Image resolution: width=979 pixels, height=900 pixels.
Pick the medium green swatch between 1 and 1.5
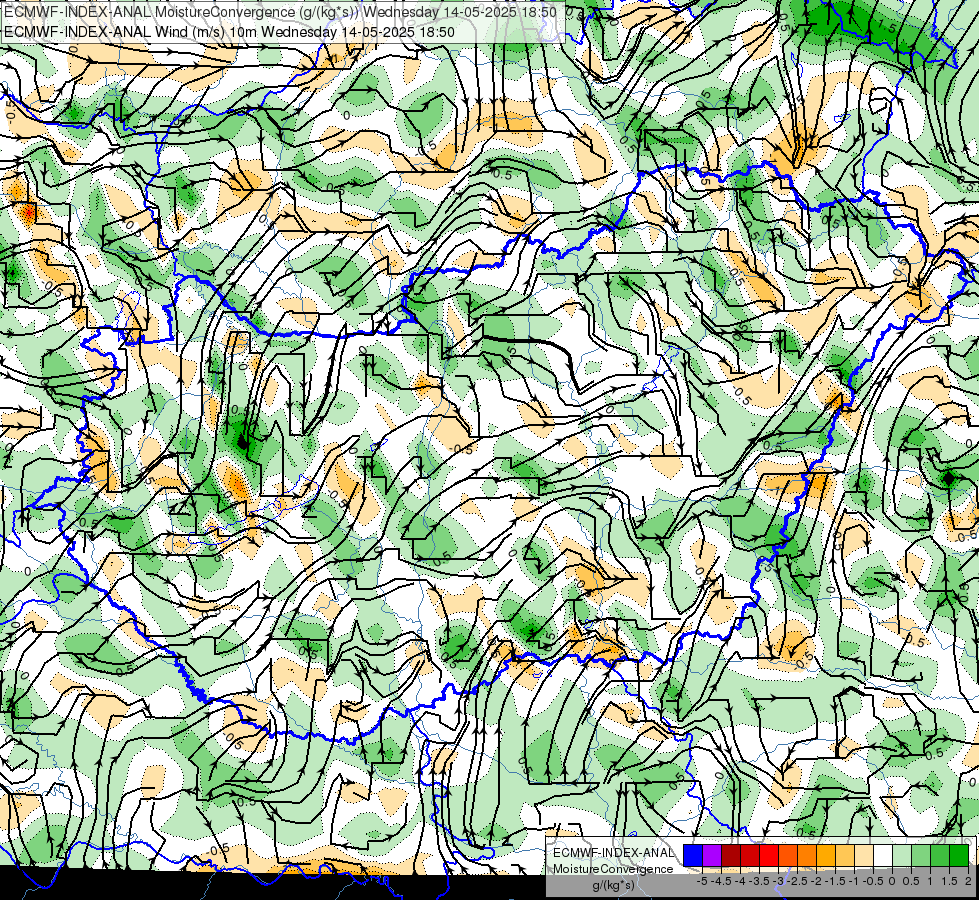(940, 855)
